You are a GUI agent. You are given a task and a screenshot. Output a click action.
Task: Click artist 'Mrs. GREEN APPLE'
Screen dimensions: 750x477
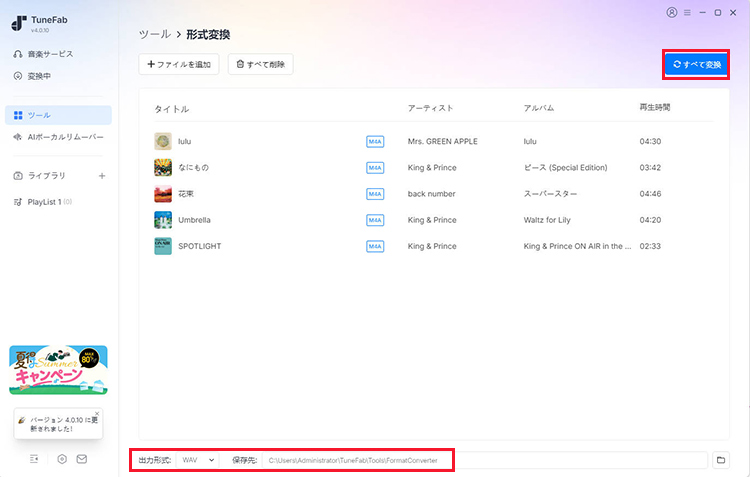click(x=442, y=142)
